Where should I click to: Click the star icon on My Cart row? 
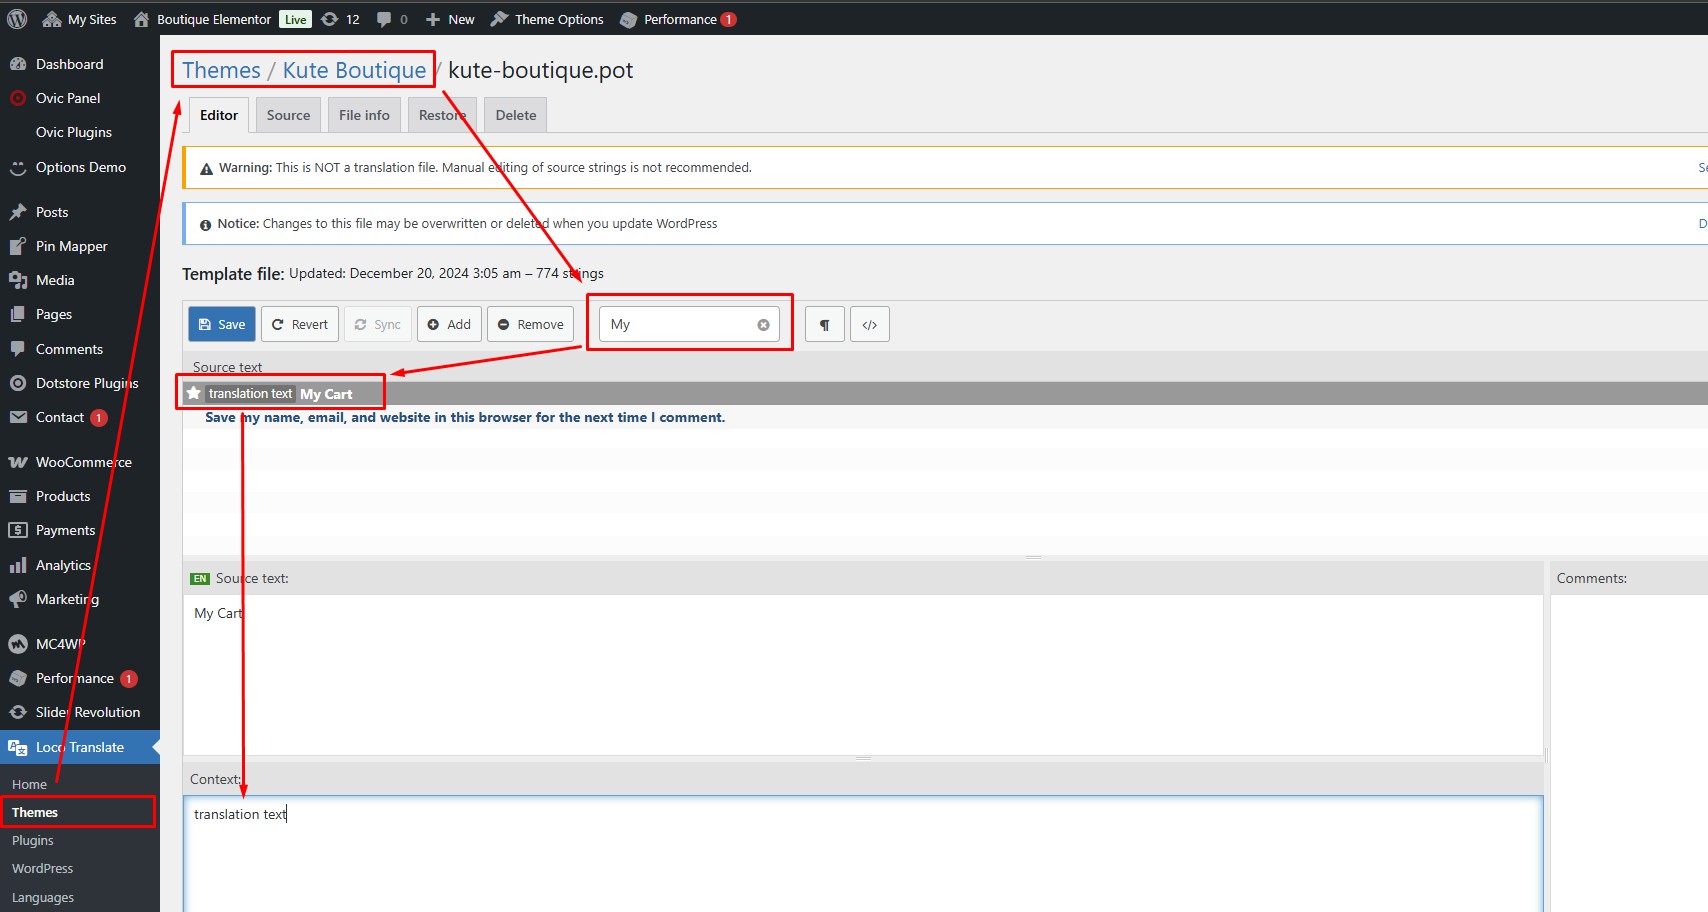coord(194,393)
